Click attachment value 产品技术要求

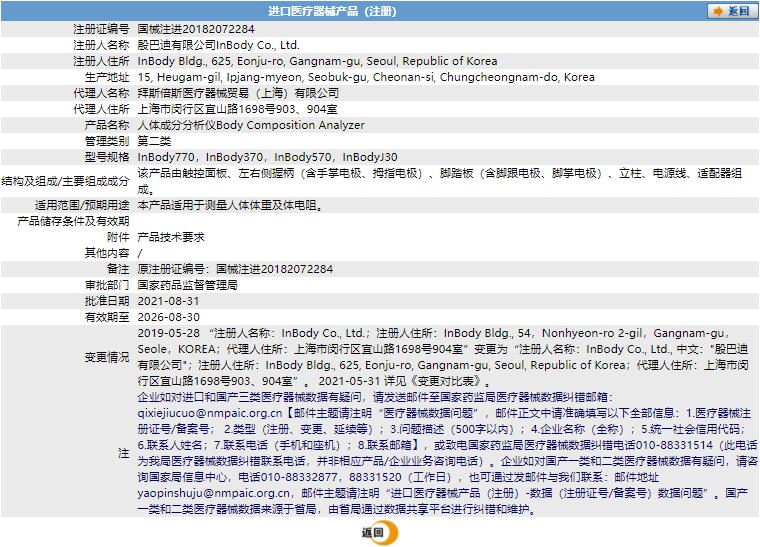pyautogui.click(x=171, y=237)
